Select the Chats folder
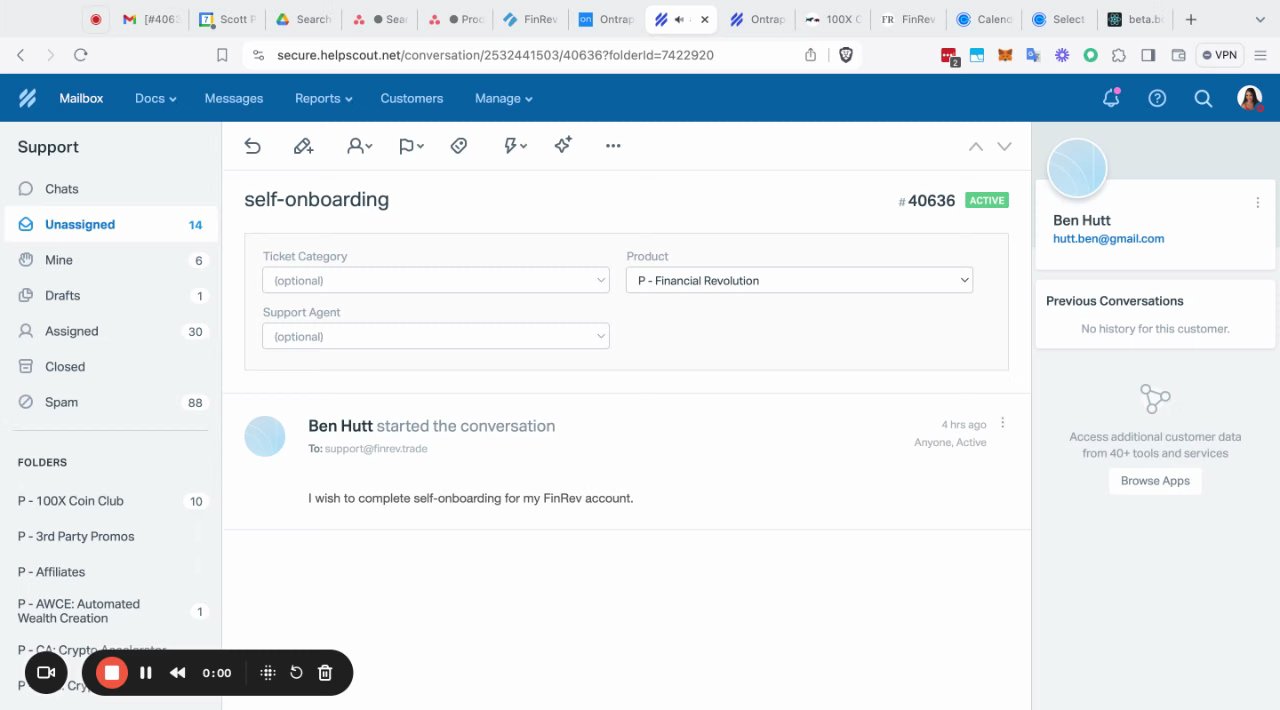The image size is (1280, 710). tap(110, 189)
